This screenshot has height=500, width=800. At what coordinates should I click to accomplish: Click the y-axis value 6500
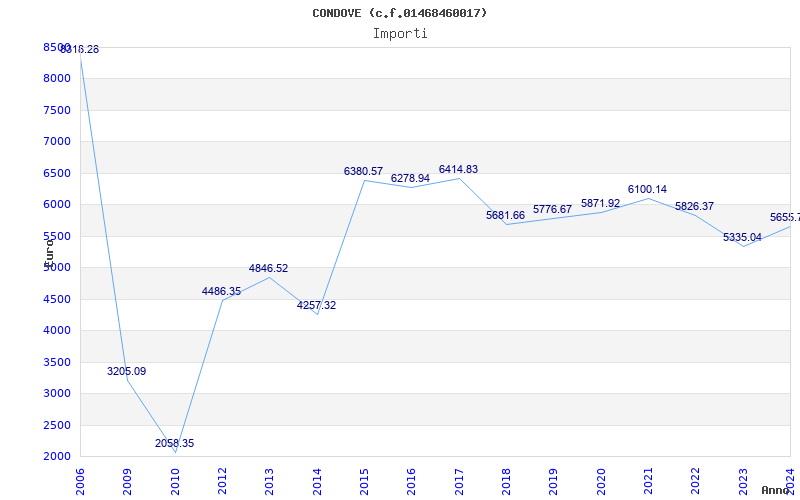click(57, 173)
